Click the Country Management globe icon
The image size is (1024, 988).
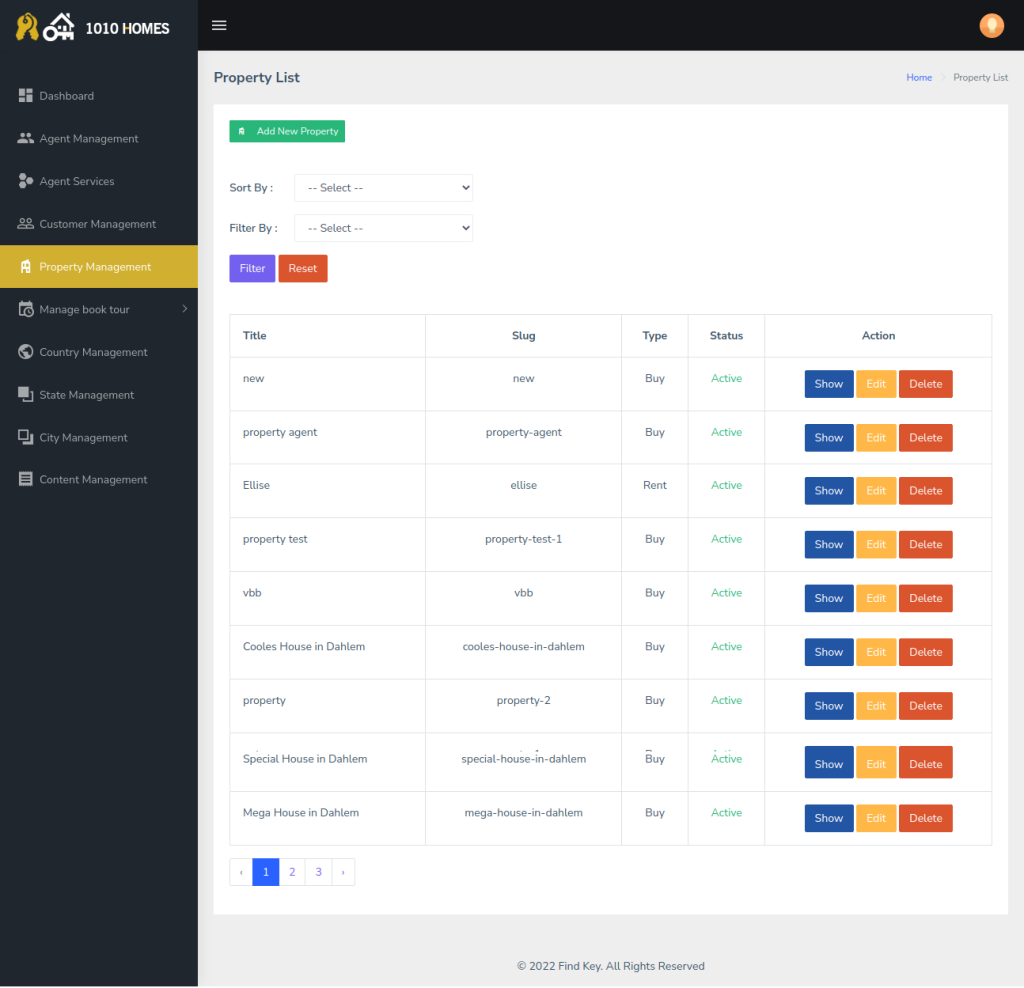(26, 352)
